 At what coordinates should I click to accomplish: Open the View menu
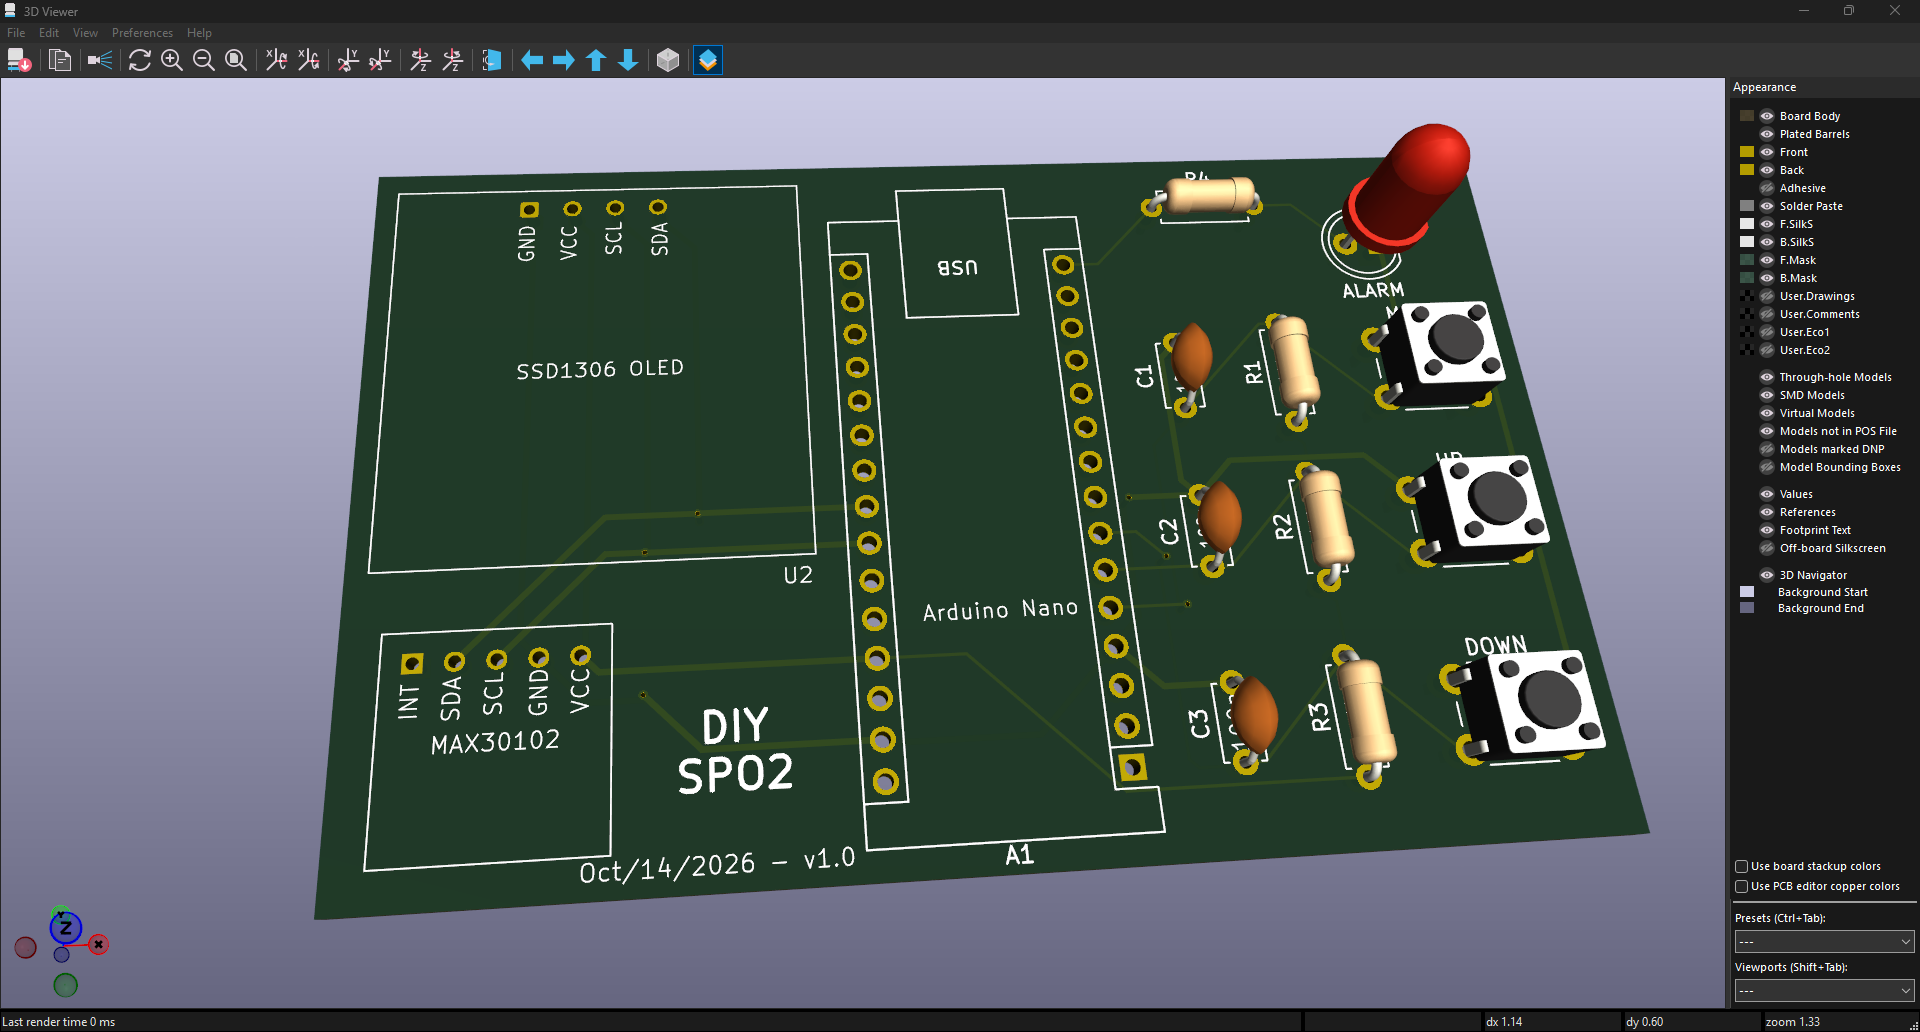(x=85, y=33)
